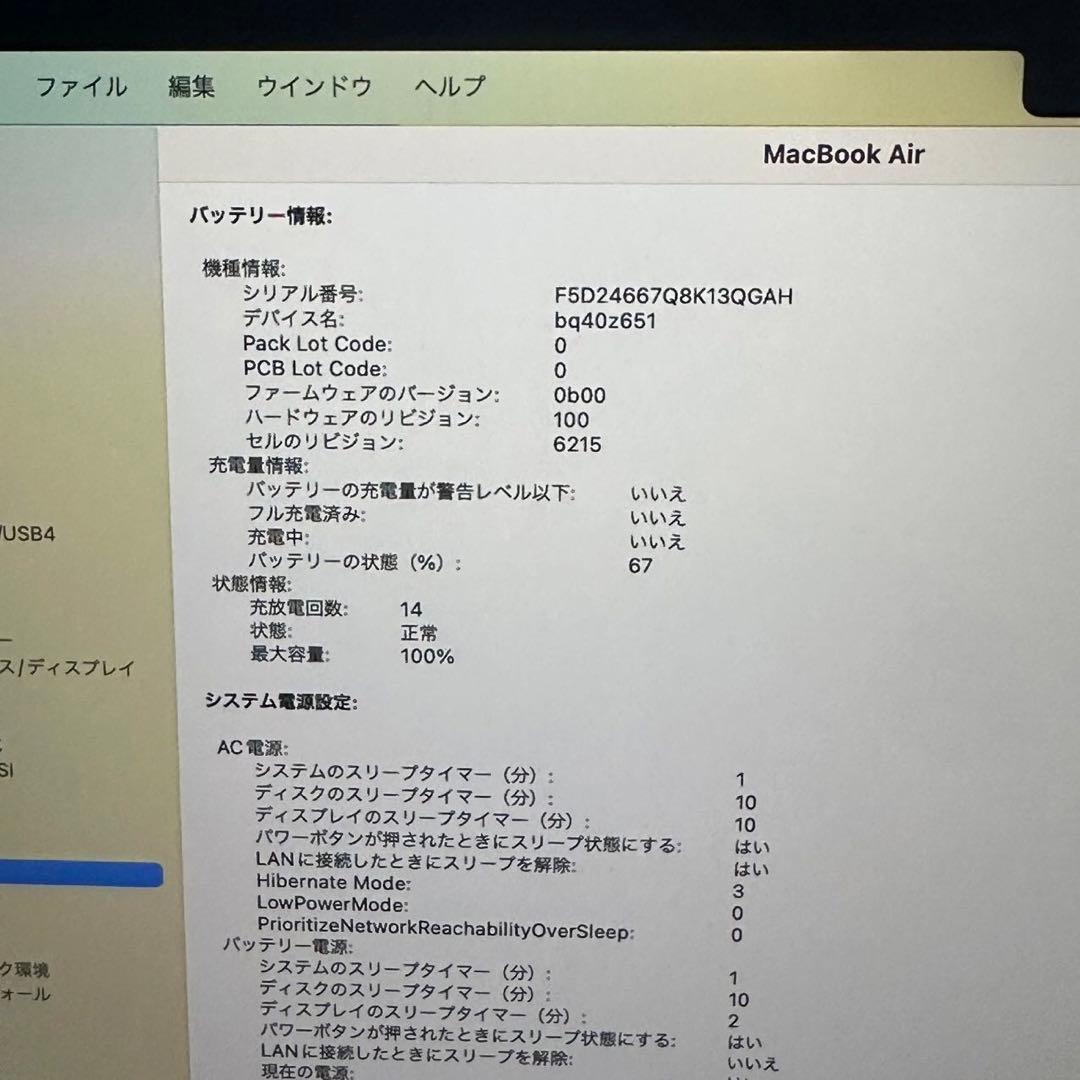Click the バッテリー情報 section heading

tap(262, 214)
